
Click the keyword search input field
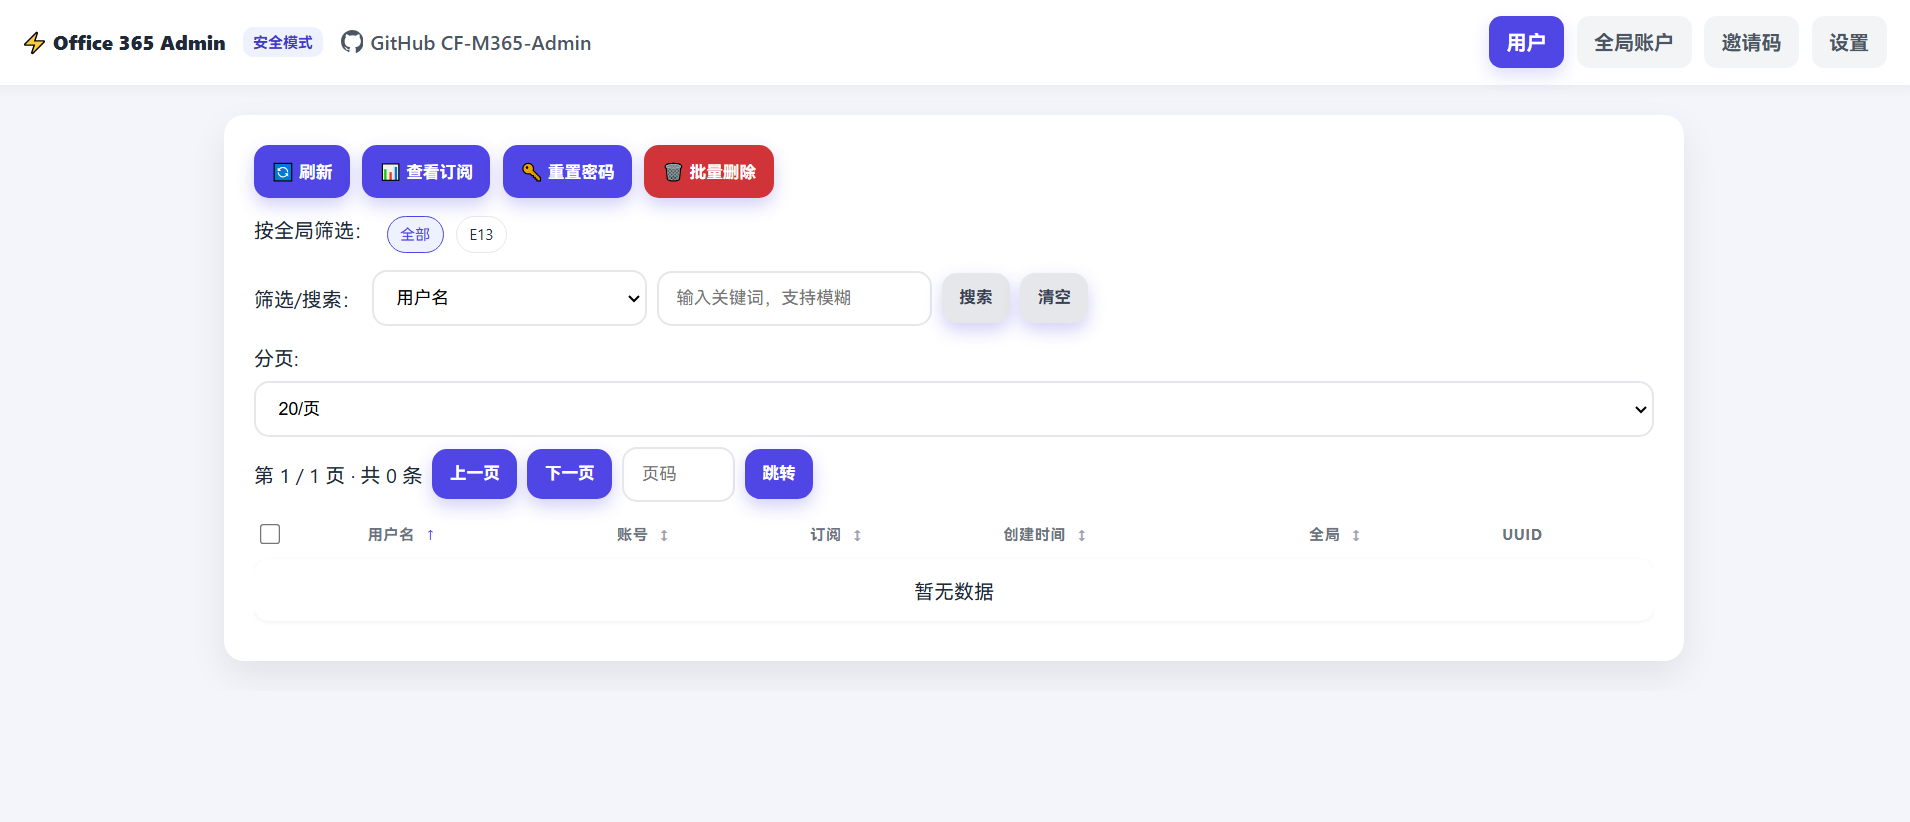coord(794,298)
